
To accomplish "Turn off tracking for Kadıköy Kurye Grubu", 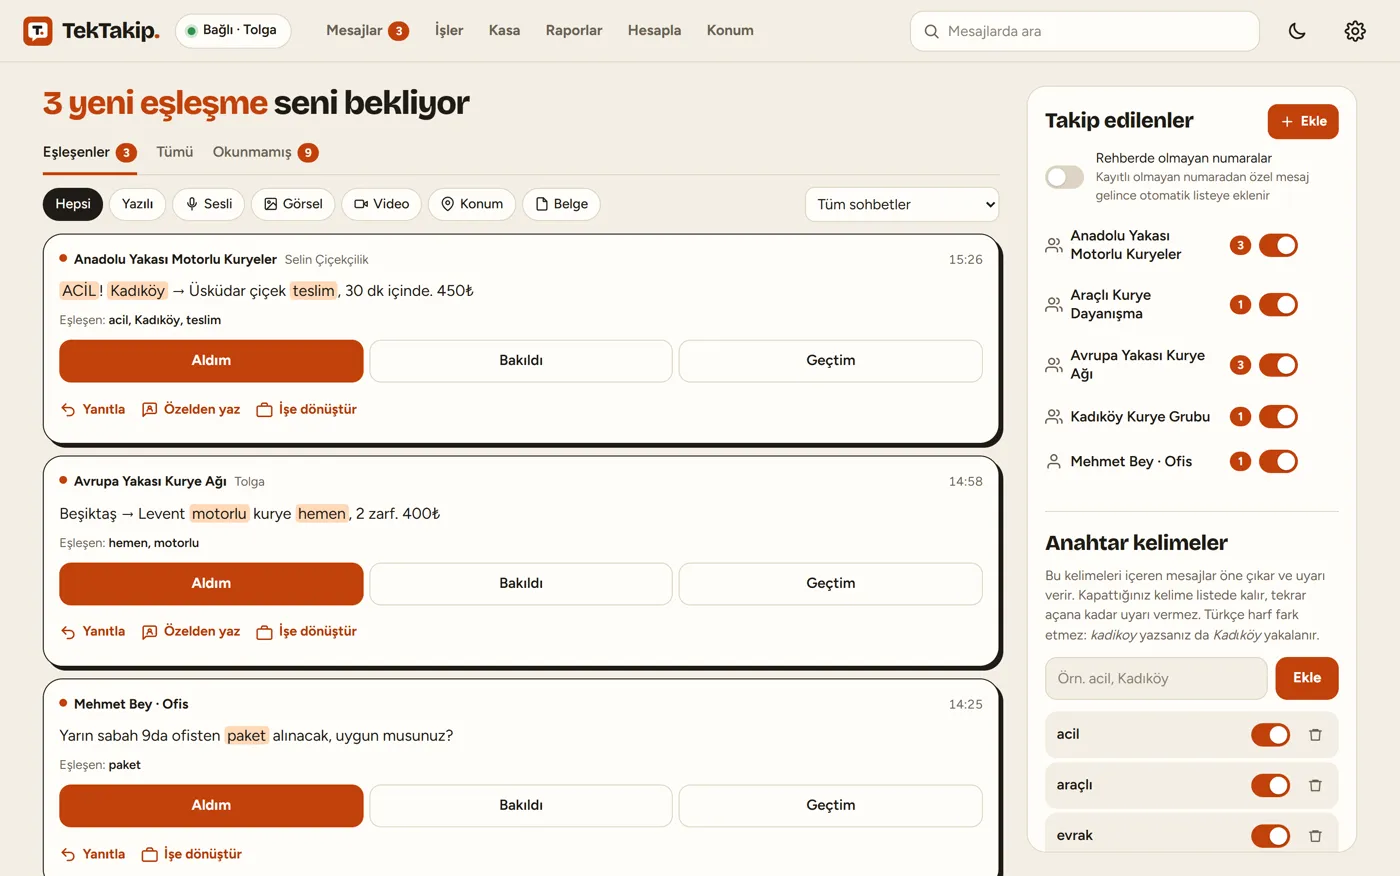I will tap(1278, 417).
